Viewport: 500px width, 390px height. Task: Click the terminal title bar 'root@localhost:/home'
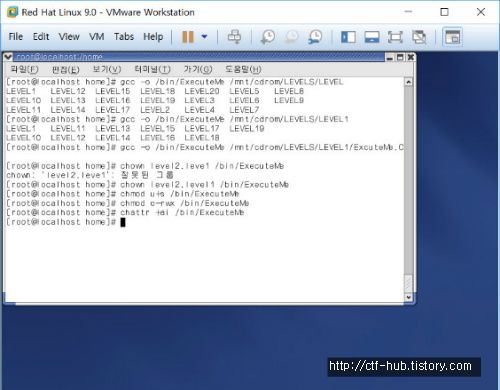coord(59,57)
